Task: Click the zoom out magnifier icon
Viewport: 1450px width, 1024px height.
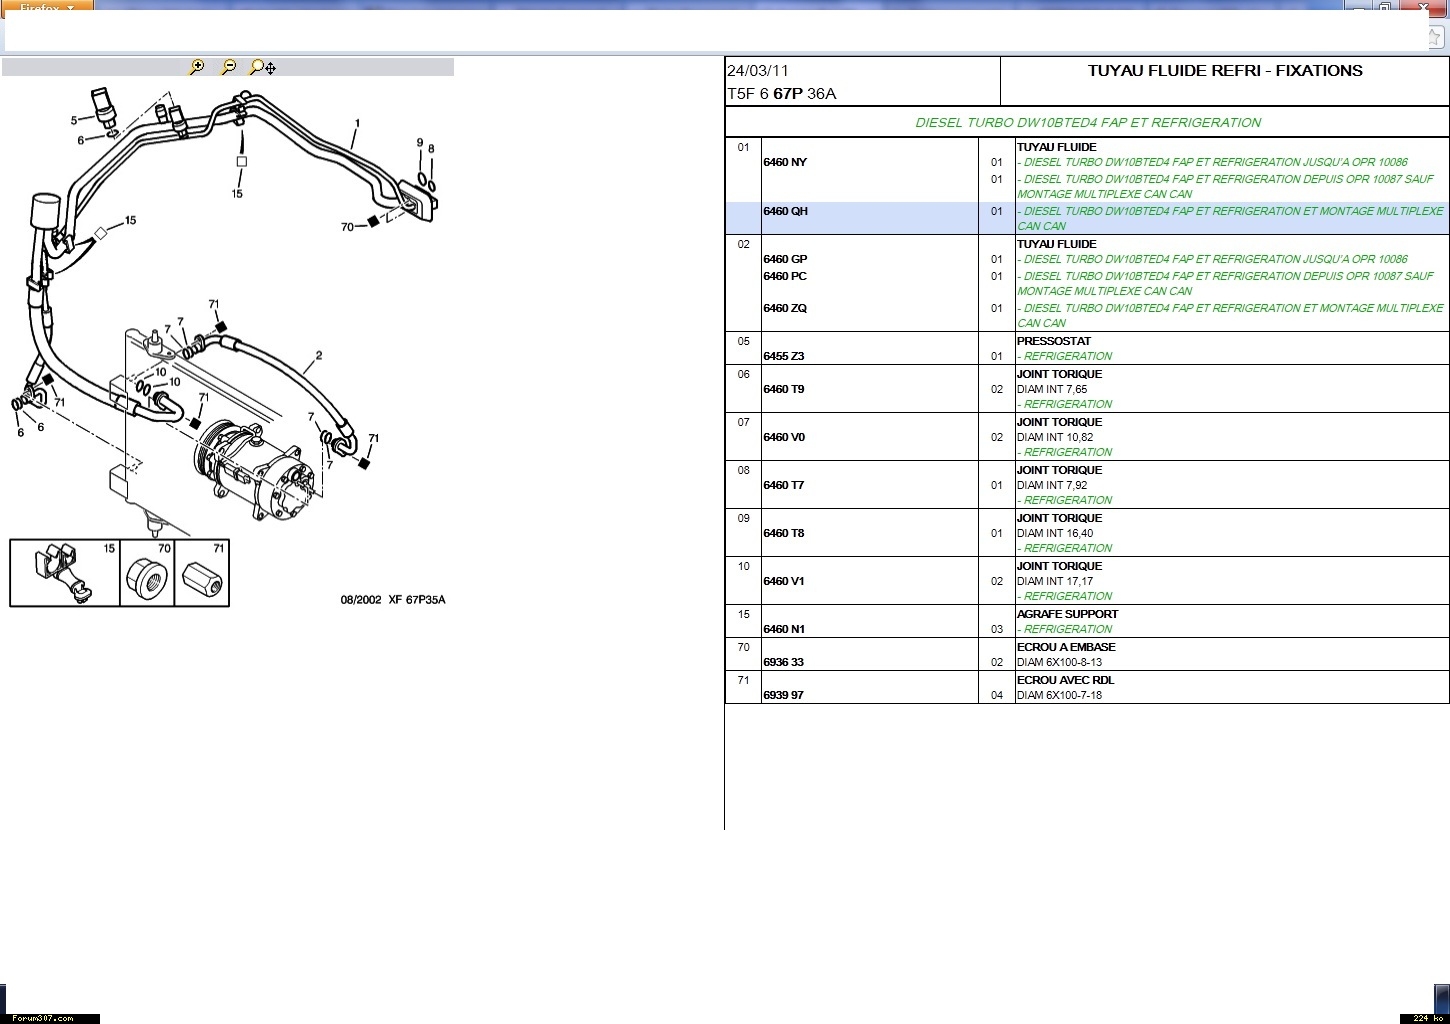Action: pos(229,67)
